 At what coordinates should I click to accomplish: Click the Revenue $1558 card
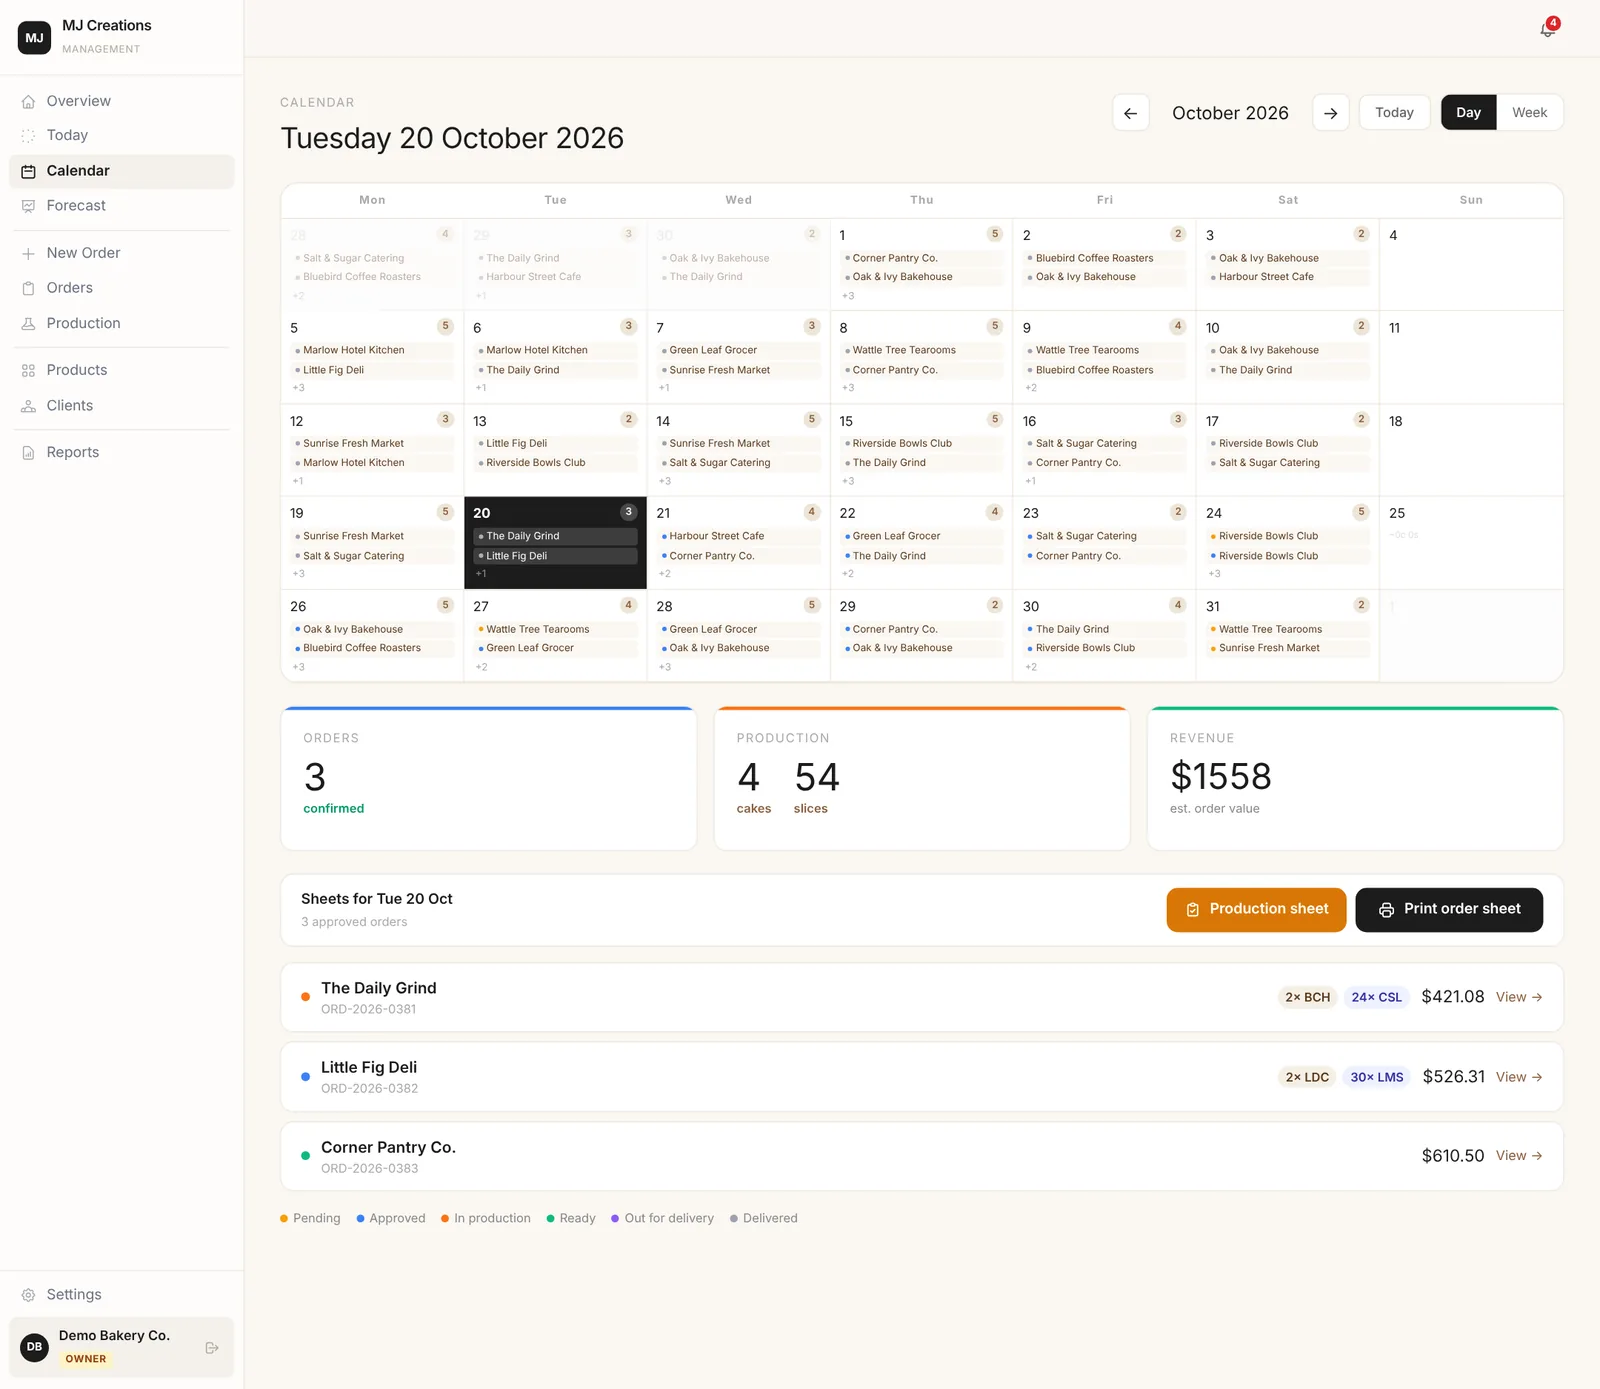pyautogui.click(x=1355, y=778)
